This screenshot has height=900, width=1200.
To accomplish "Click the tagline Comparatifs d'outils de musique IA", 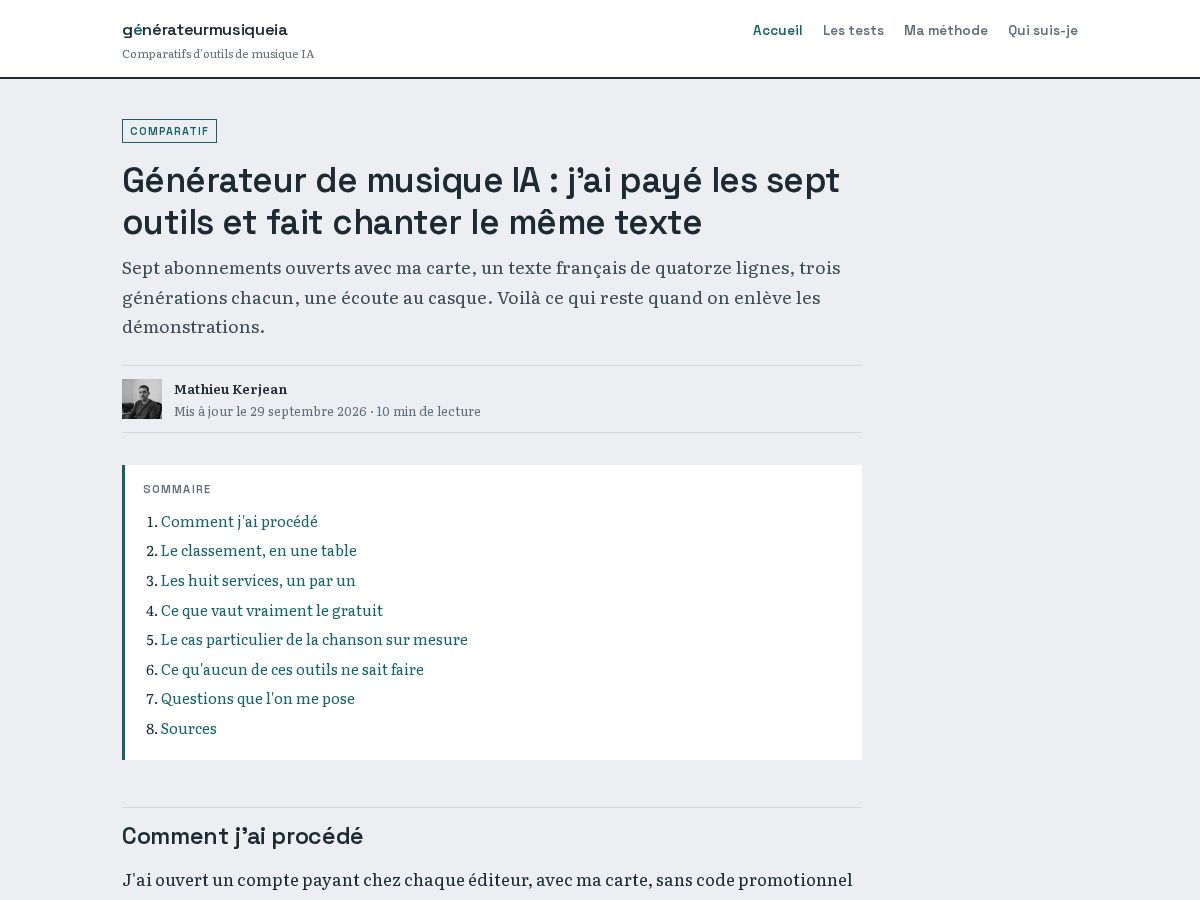I will (218, 54).
